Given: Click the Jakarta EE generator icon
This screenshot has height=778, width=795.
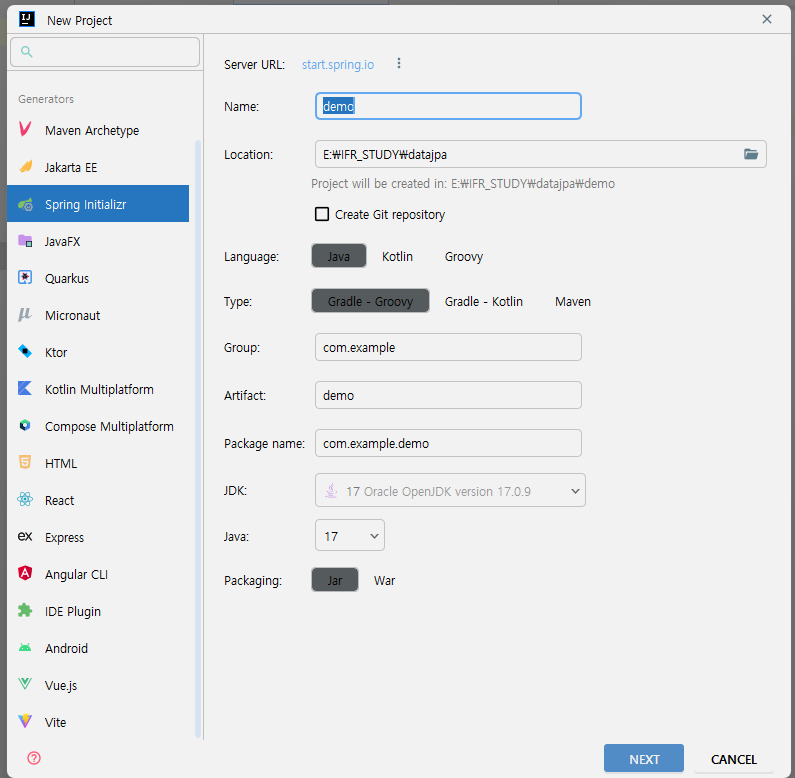Looking at the screenshot, I should (25, 167).
